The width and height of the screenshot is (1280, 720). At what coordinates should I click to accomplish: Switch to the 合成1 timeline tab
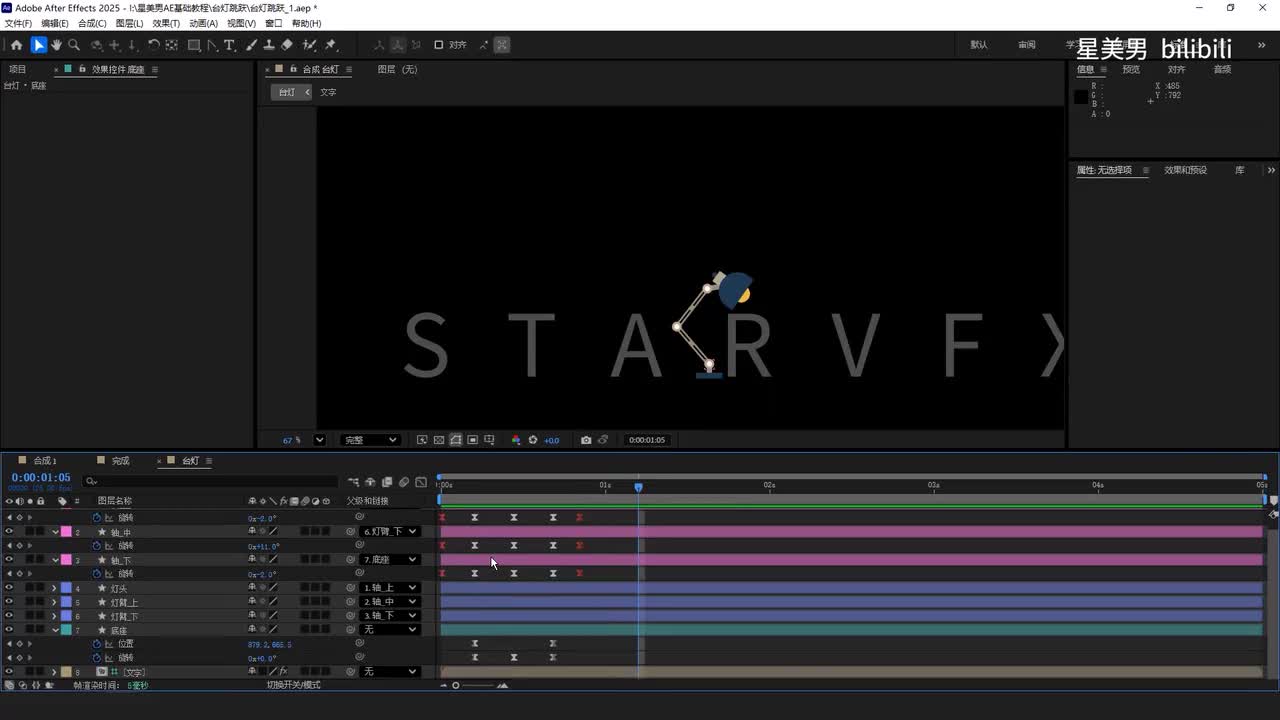45,461
